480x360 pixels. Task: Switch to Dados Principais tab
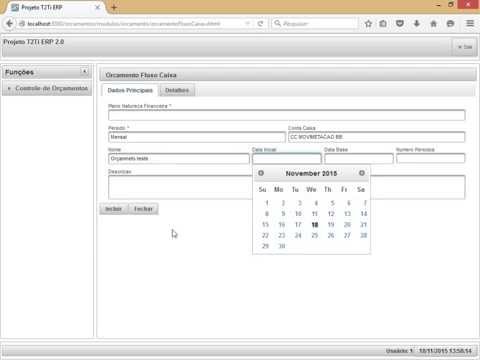click(x=130, y=90)
